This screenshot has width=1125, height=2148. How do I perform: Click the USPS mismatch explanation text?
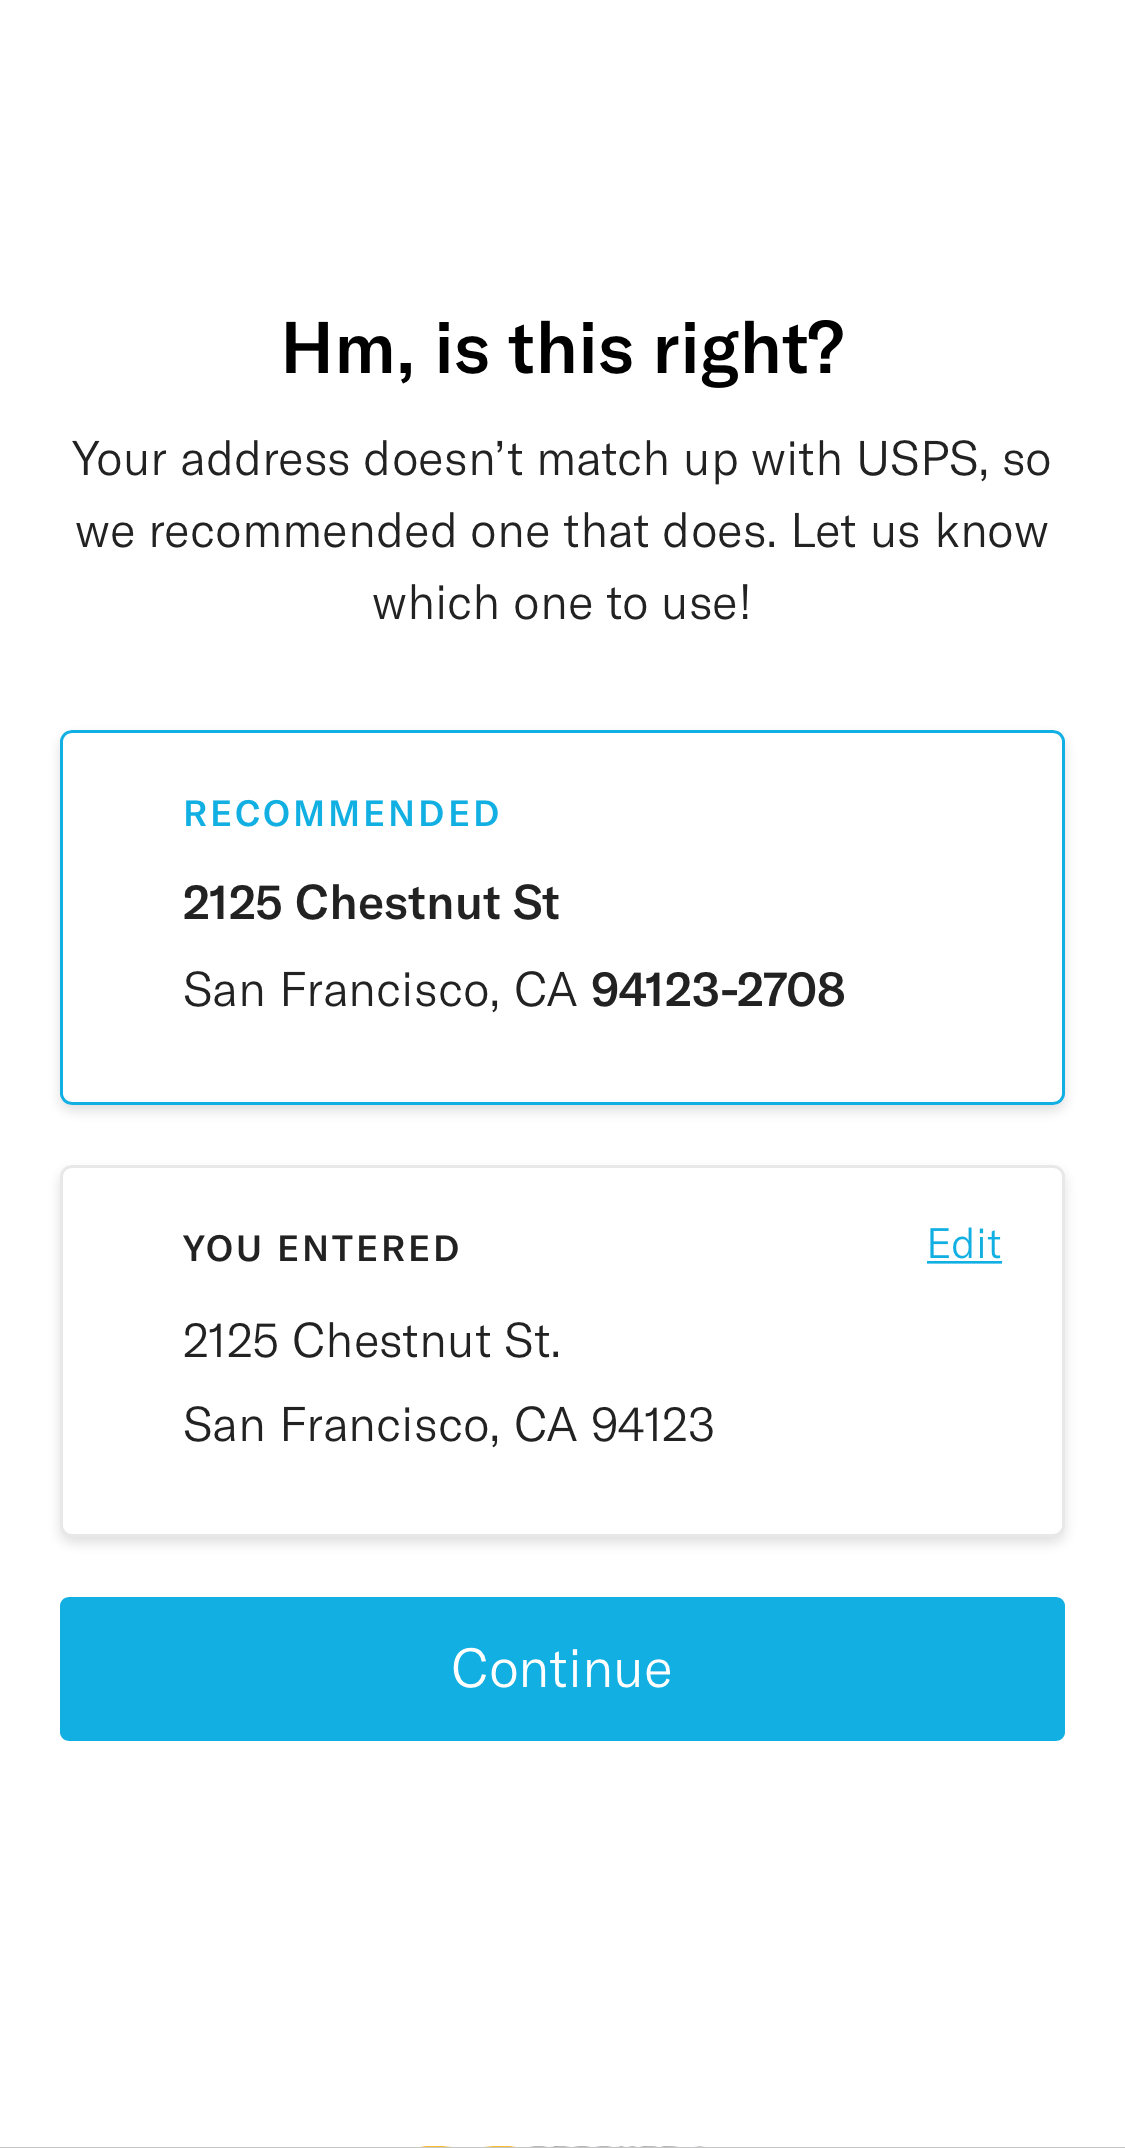[562, 529]
